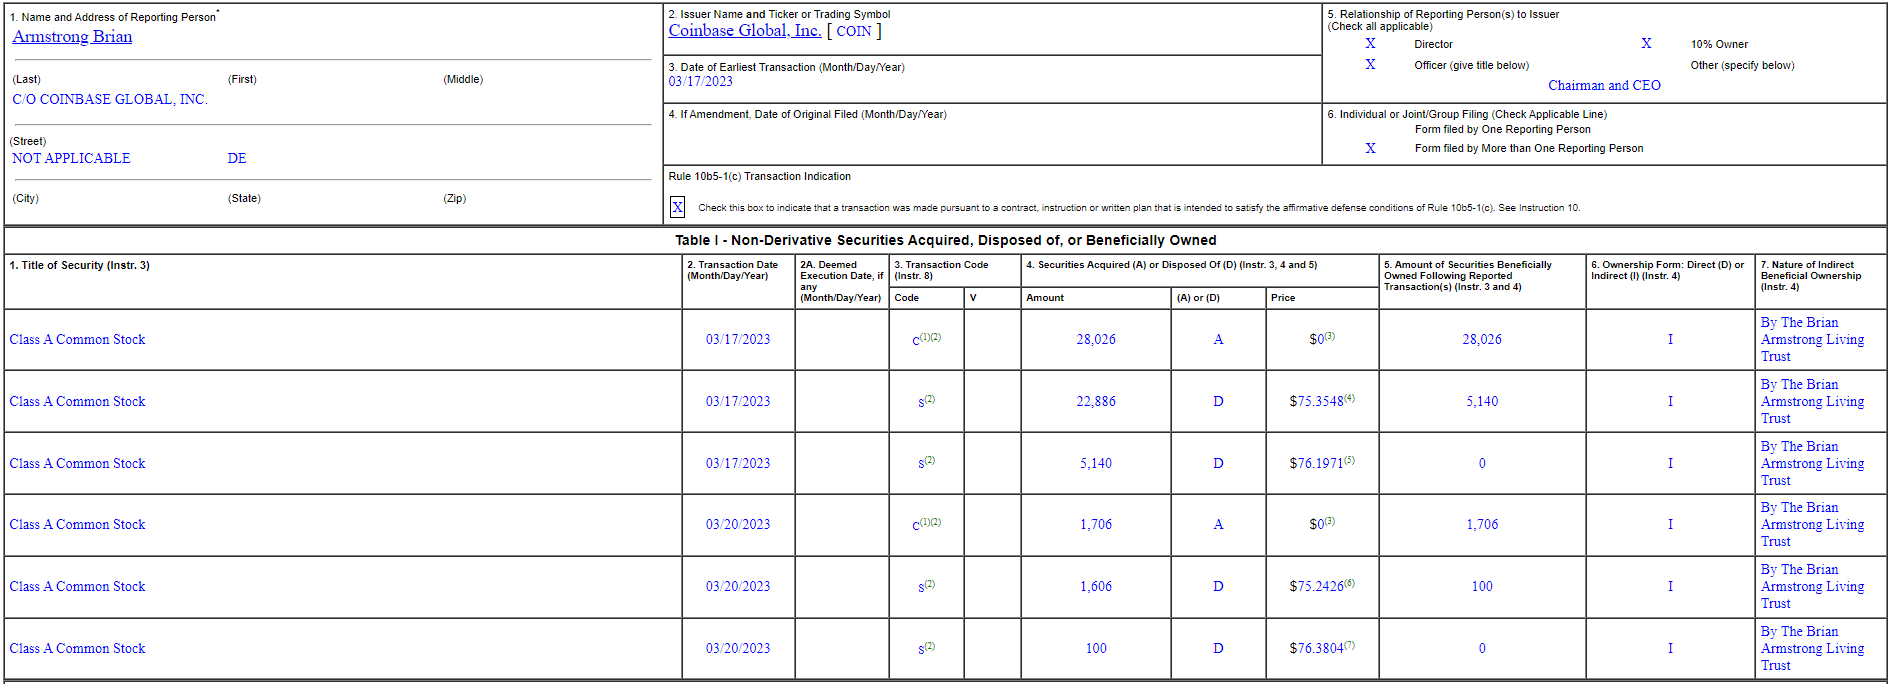Click the D disposed code in the $76.3804 row
Viewport: 1891px width, 684px height.
coord(1218,648)
